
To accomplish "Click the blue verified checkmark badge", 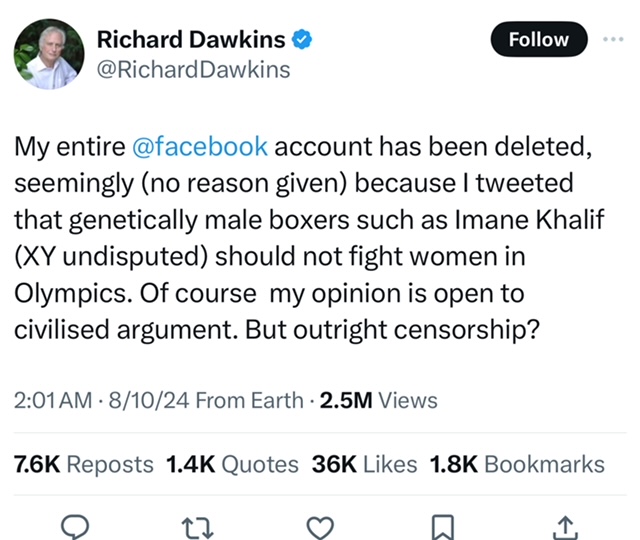I will click(305, 40).
